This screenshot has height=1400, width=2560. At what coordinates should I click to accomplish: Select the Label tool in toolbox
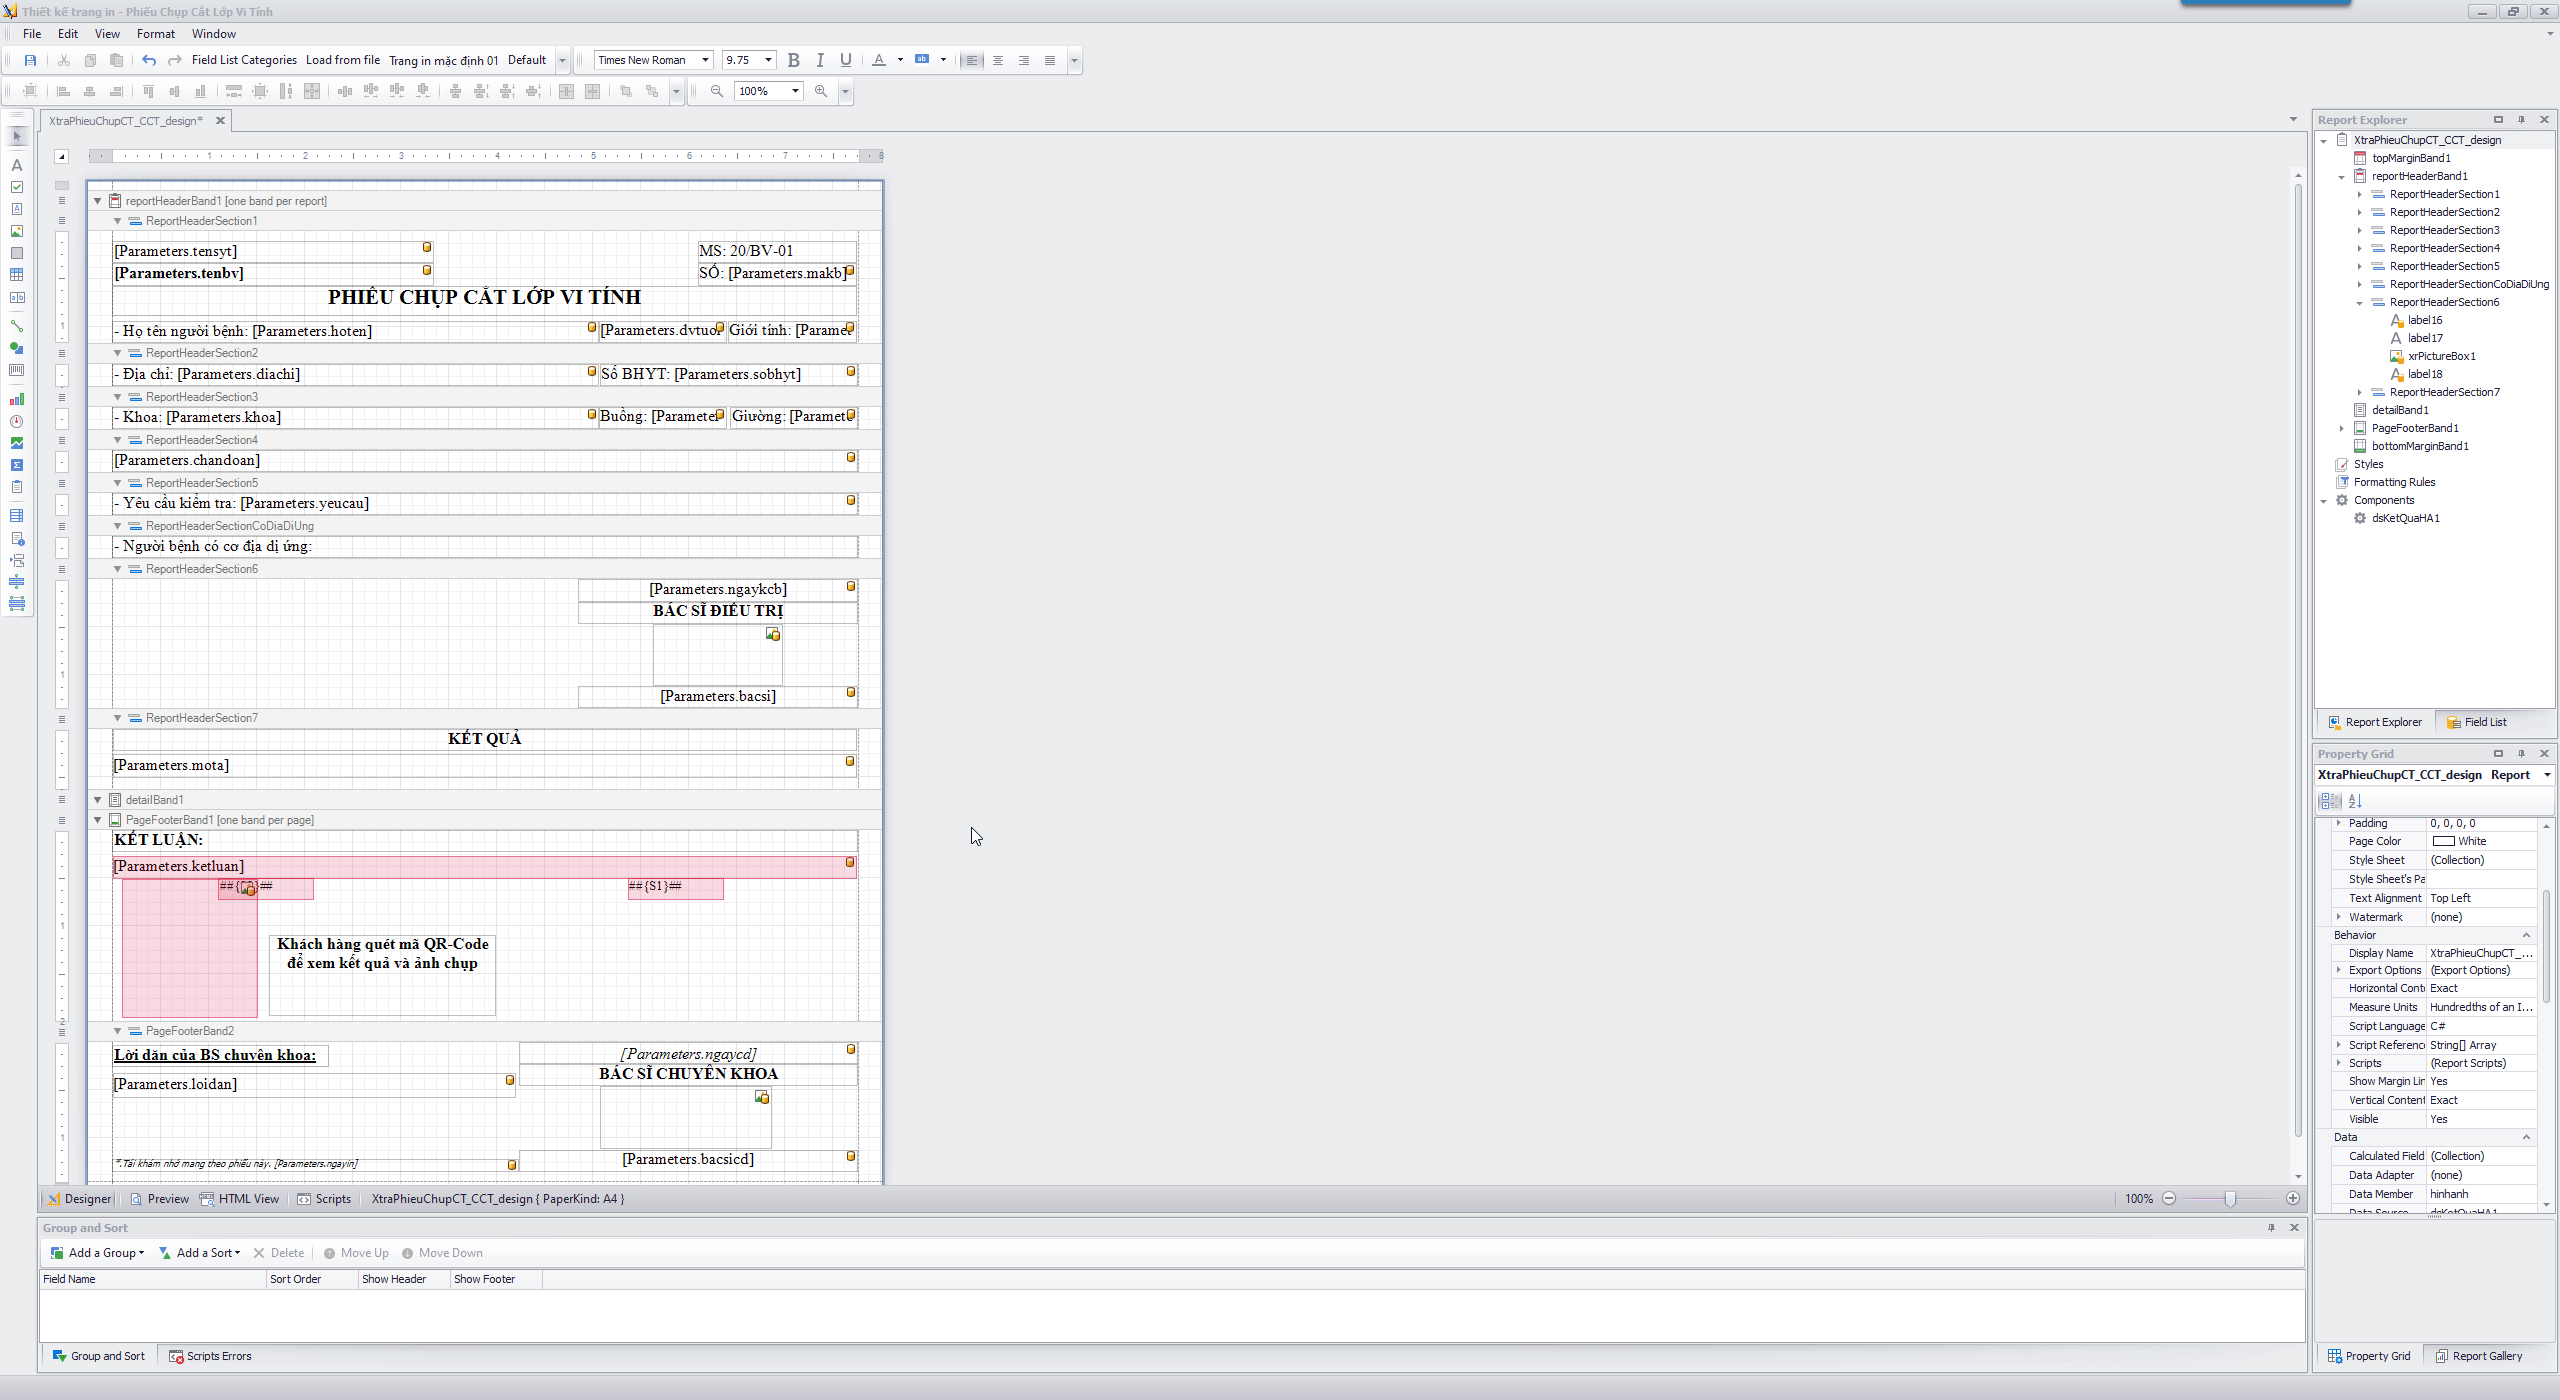[x=17, y=165]
